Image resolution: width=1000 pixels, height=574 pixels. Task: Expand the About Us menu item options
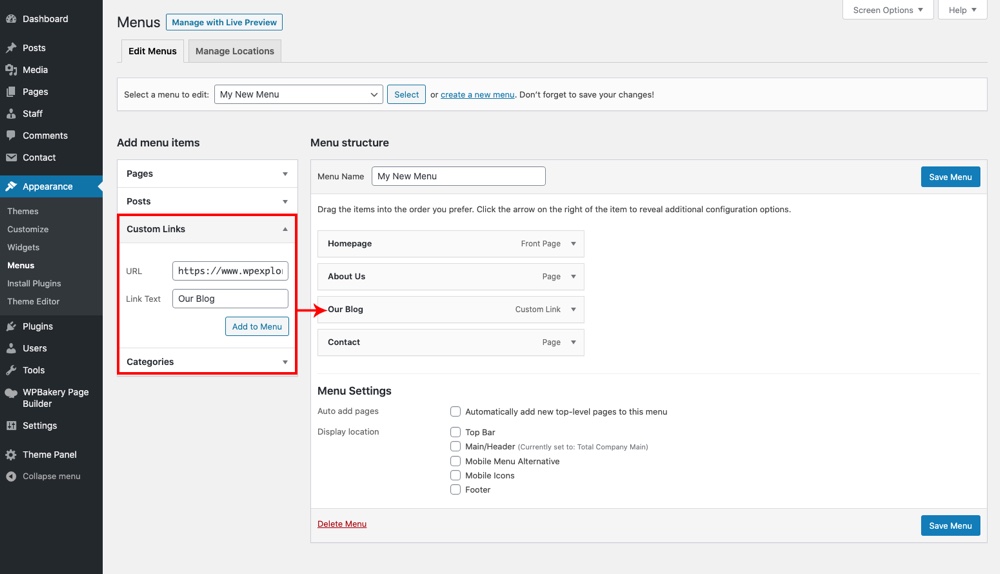coord(573,276)
